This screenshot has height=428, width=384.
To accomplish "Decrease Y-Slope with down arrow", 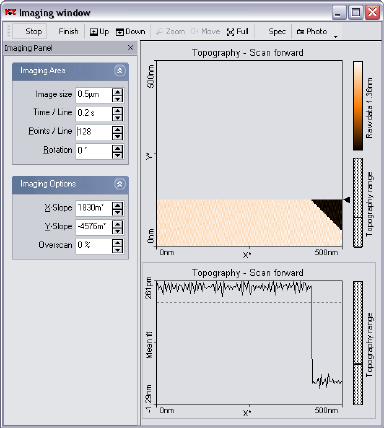I will coord(117,231).
